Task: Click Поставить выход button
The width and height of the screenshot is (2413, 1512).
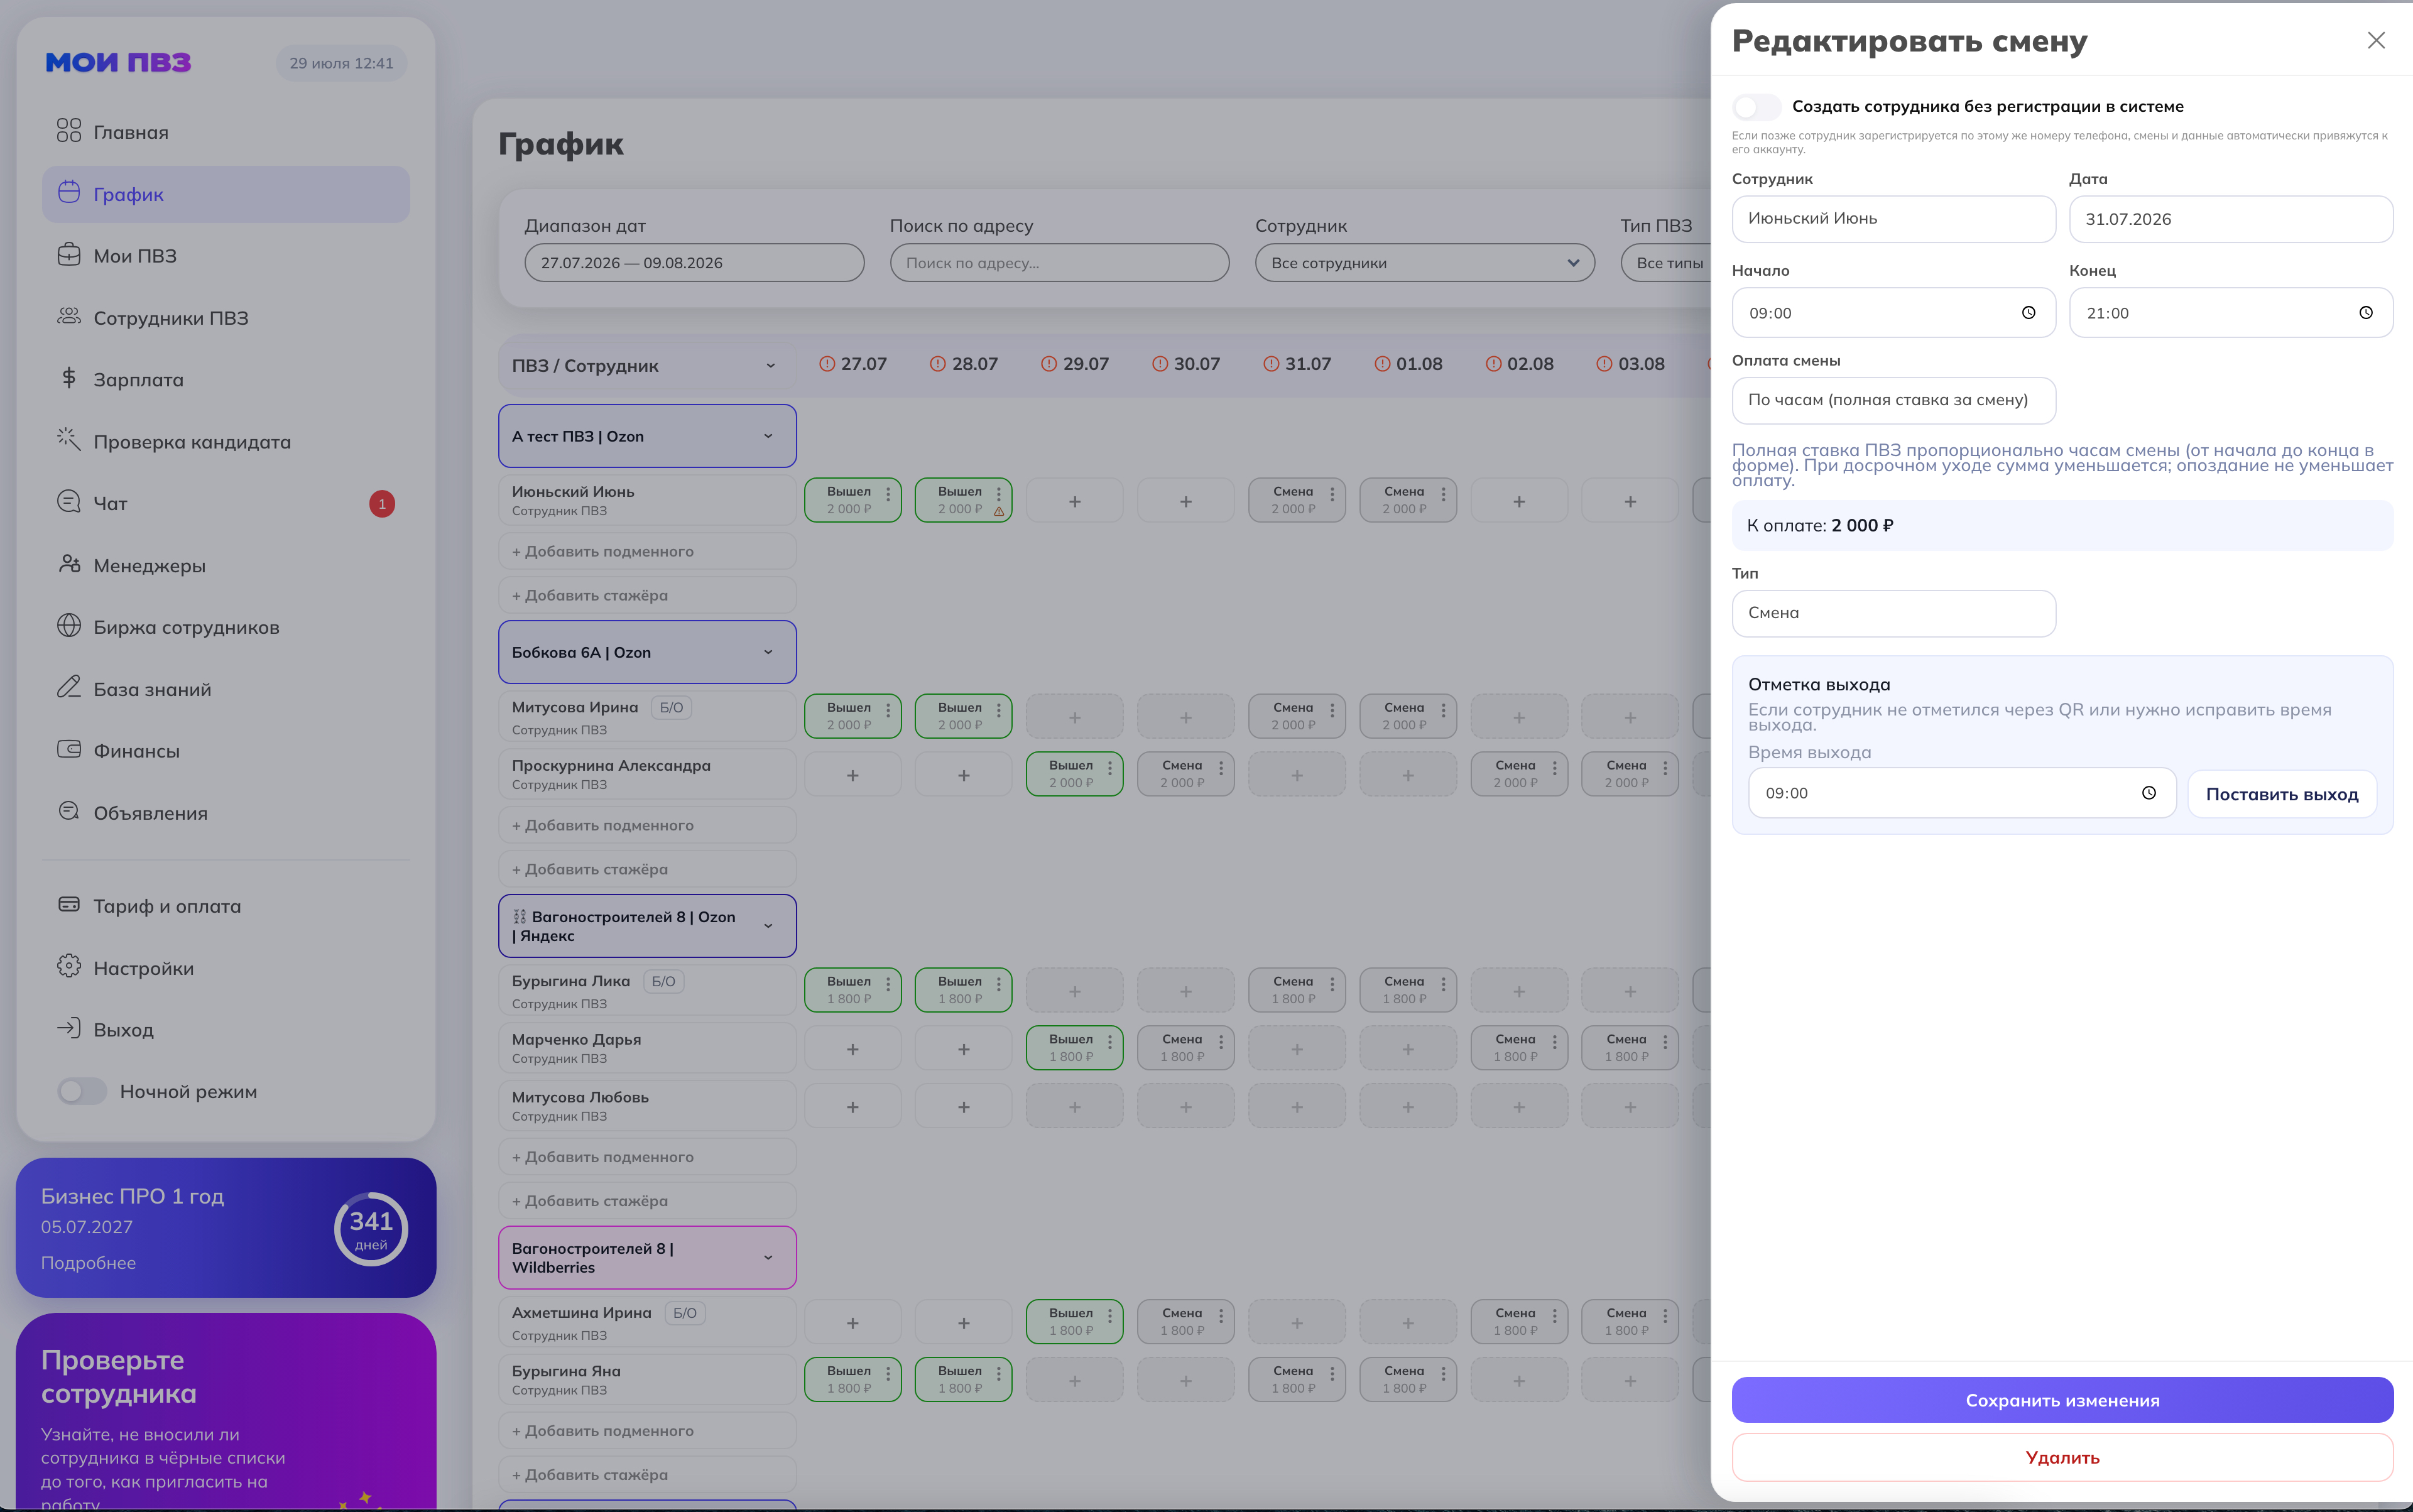Action: pos(2281,794)
